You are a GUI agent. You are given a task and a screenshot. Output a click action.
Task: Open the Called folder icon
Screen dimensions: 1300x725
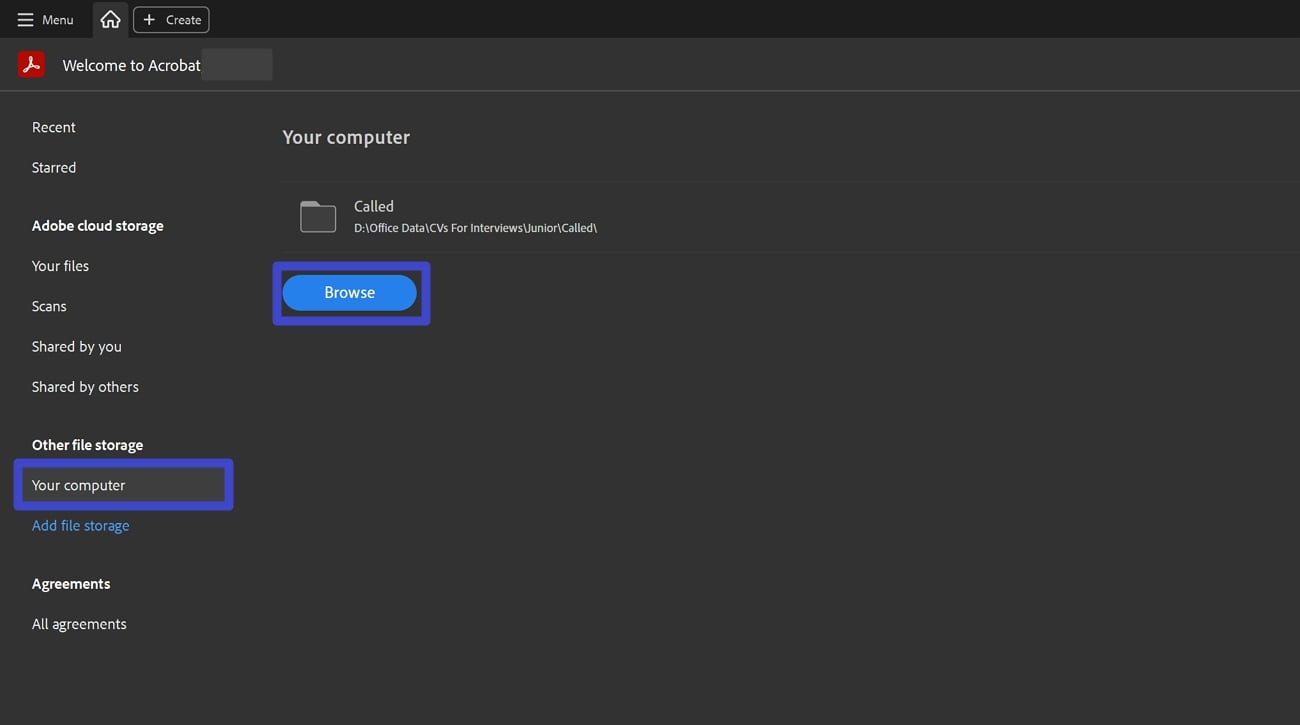[x=317, y=216]
